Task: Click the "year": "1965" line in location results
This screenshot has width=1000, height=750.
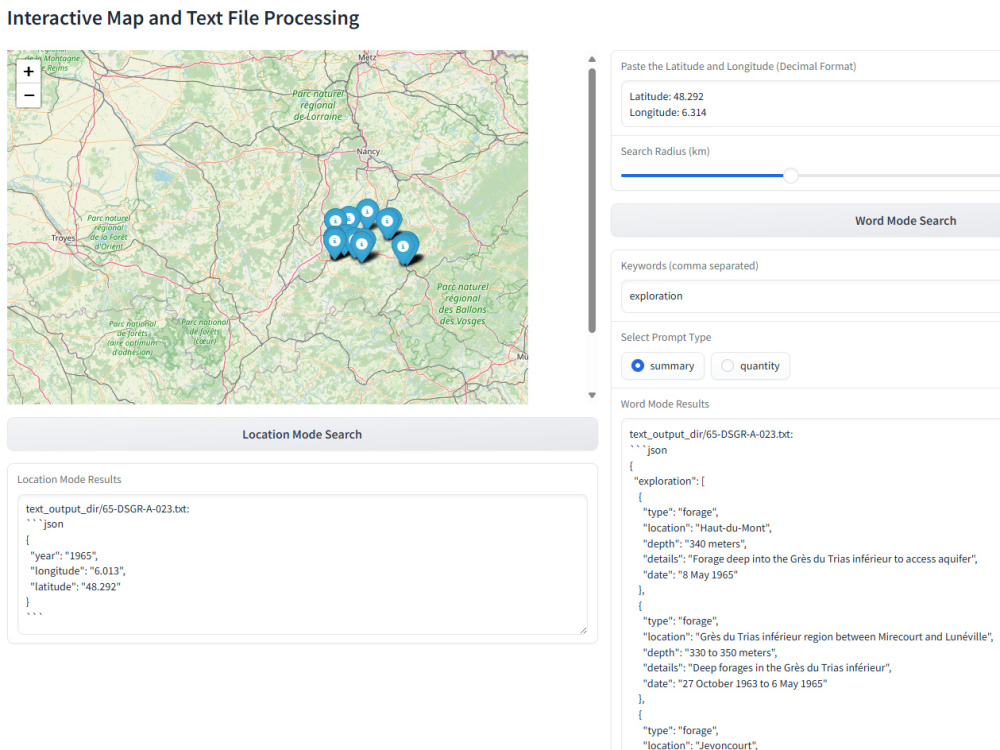Action: click(64, 555)
